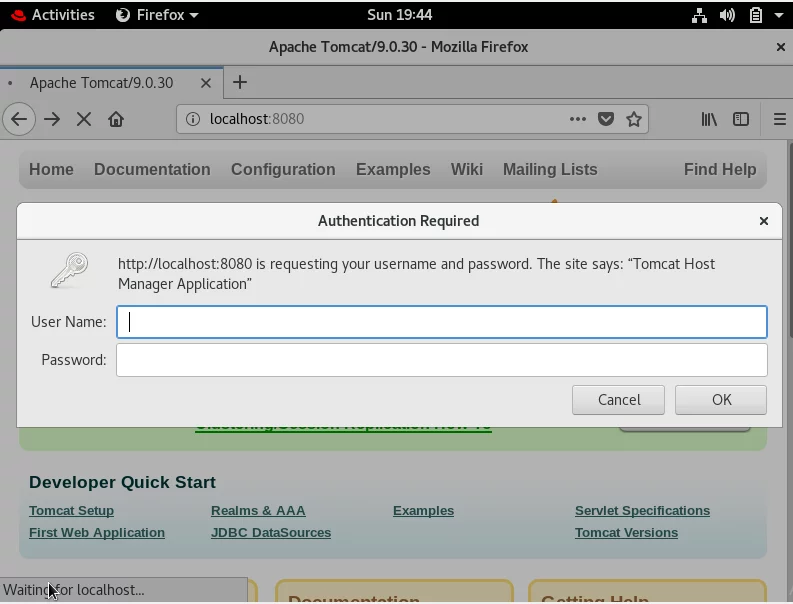The height and width of the screenshot is (604, 793).
Task: Open the Tomcat Setup link
Action: [71, 511]
